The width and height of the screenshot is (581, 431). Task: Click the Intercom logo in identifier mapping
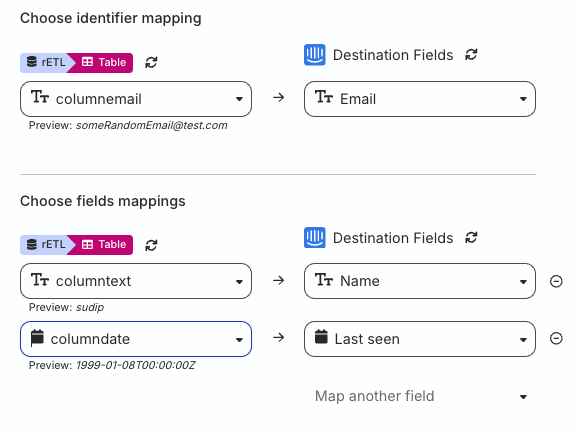[x=315, y=55]
